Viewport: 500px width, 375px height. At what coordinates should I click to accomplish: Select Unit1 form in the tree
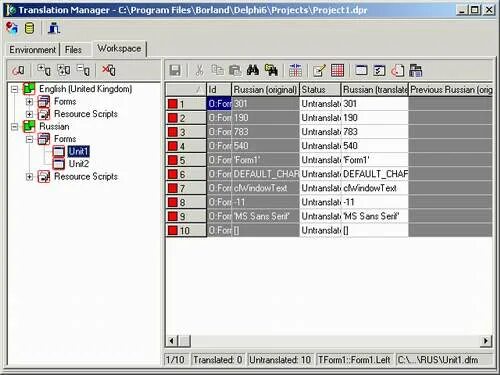pyautogui.click(x=78, y=152)
